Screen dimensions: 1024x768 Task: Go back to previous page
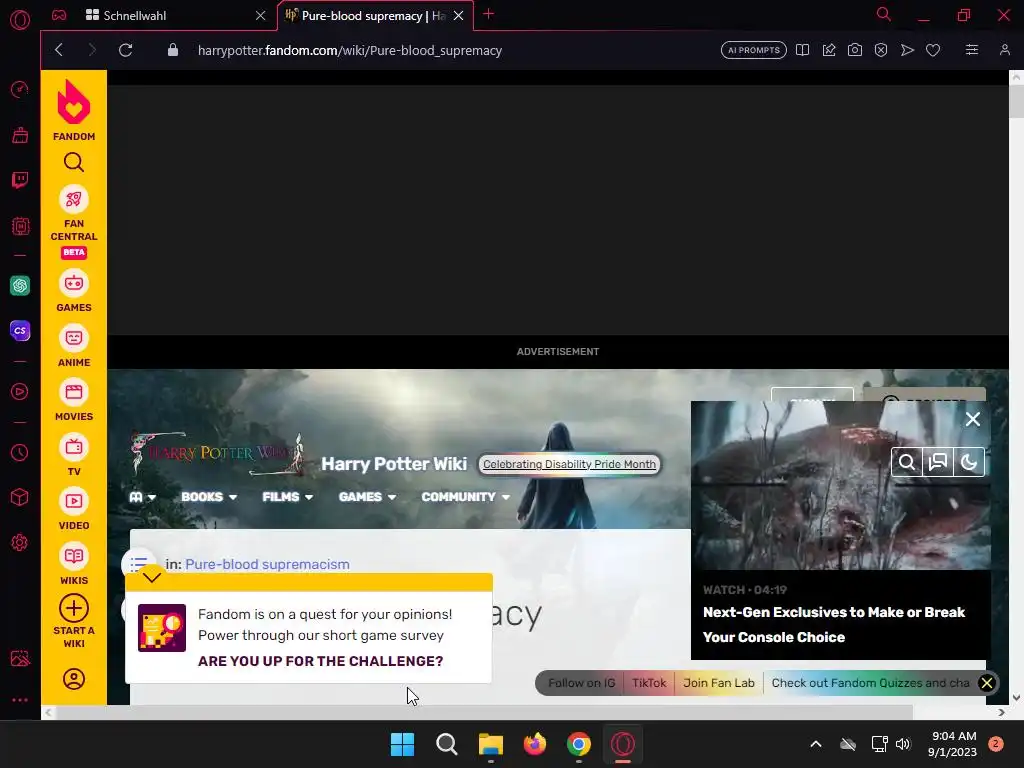(x=59, y=50)
